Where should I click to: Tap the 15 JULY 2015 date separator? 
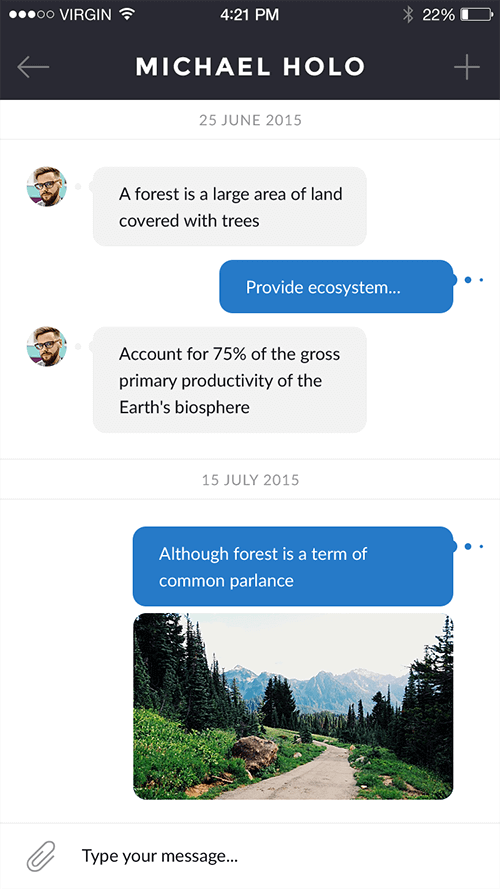coord(250,480)
